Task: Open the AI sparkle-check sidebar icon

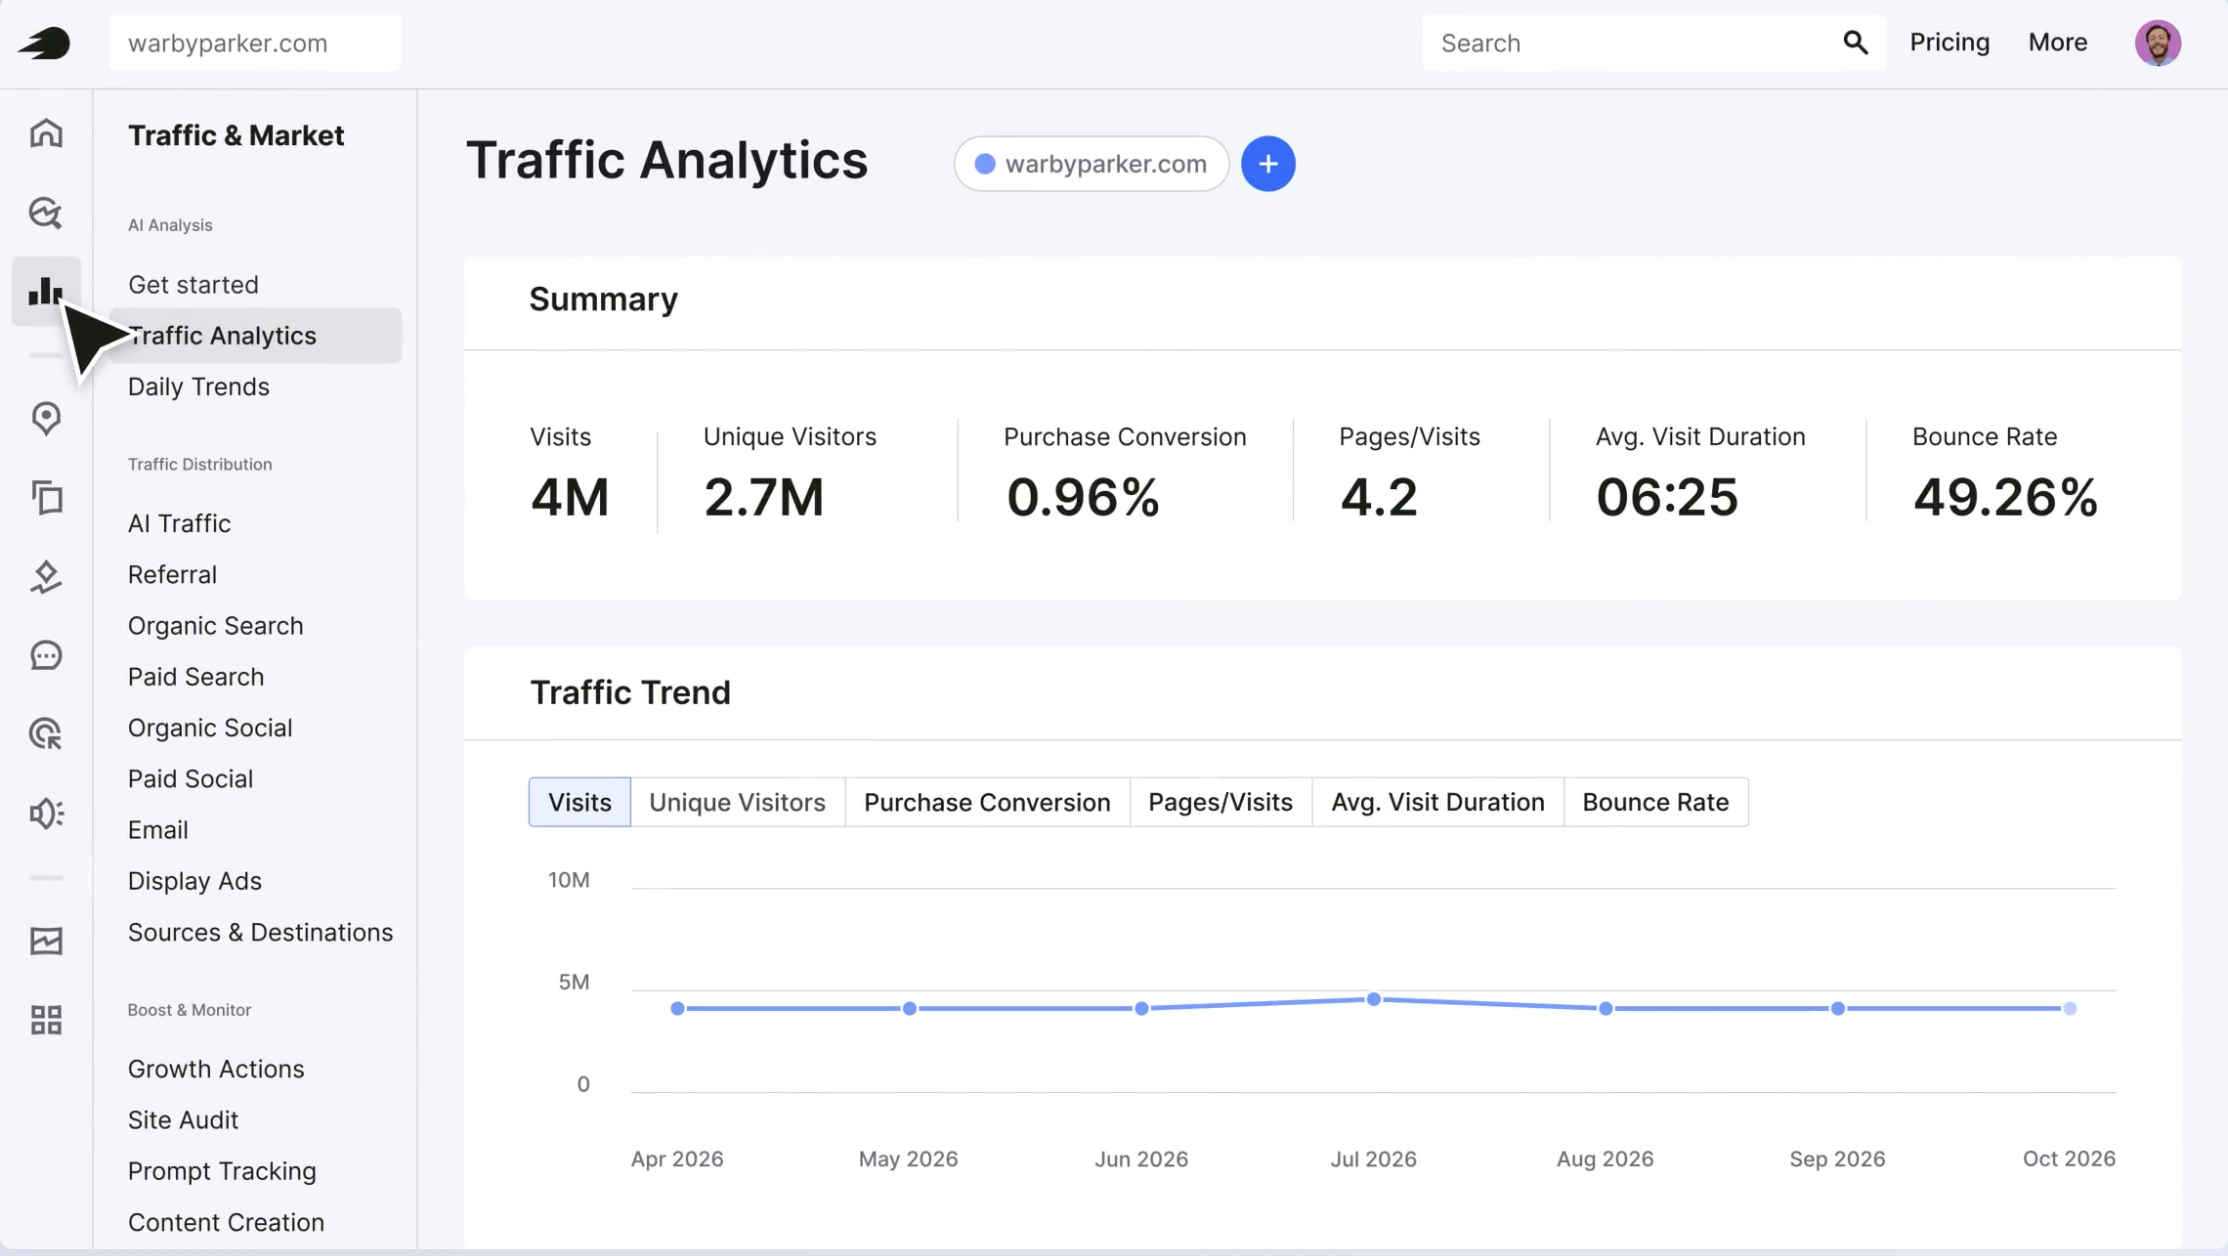Action: (x=46, y=576)
